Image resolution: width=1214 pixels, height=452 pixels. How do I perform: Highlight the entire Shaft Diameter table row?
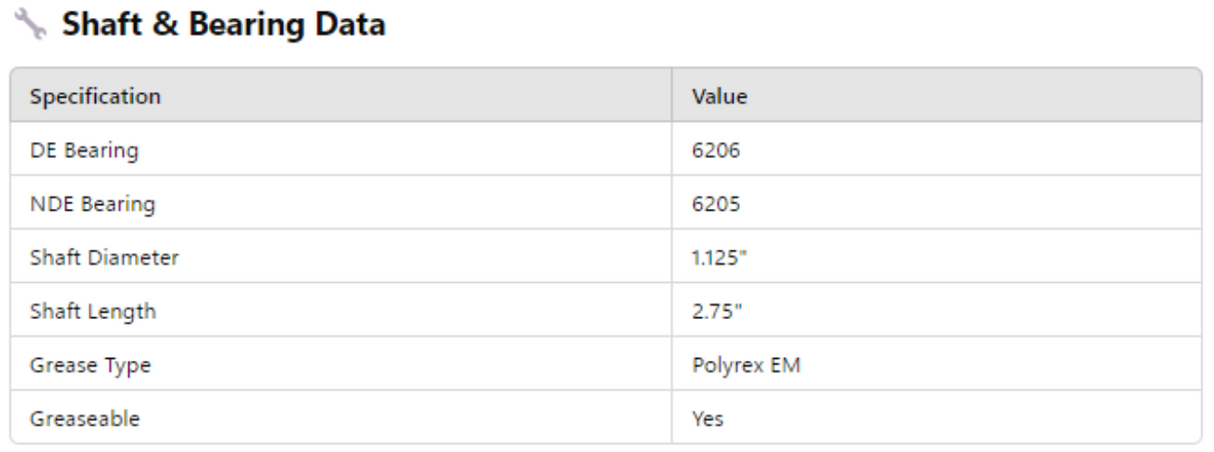(606, 258)
